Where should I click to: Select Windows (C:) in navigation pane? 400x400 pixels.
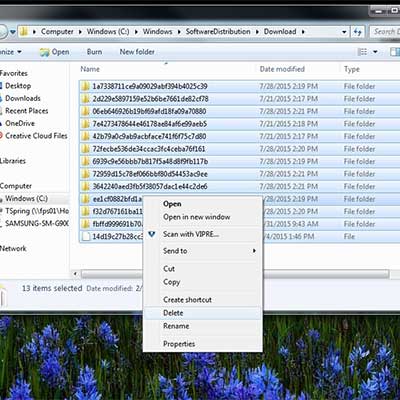click(x=26, y=199)
